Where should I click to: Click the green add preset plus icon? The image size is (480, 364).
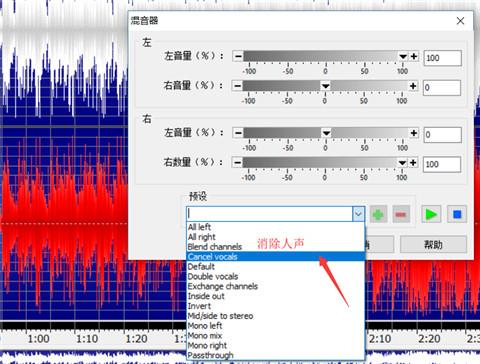378,214
